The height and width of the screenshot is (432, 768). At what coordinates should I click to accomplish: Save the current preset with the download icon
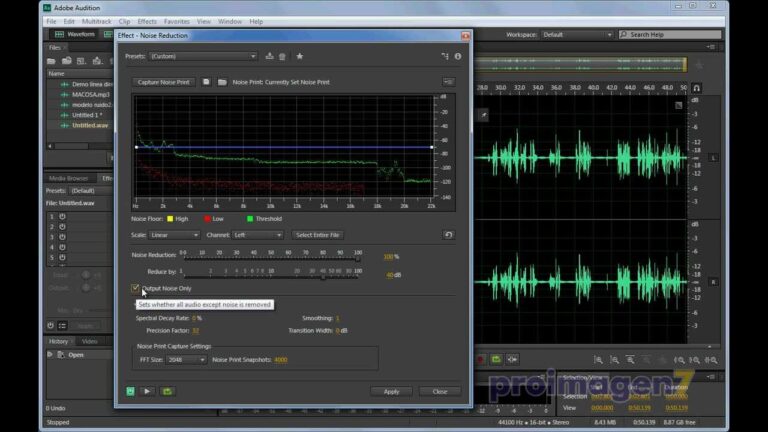[269, 56]
